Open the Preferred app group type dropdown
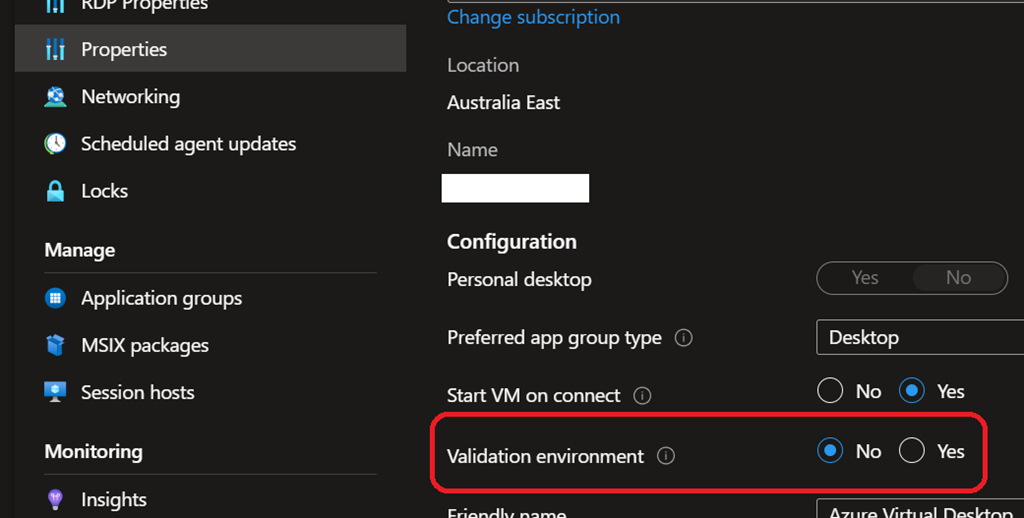Viewport: 1024px width, 518px height. pos(920,338)
